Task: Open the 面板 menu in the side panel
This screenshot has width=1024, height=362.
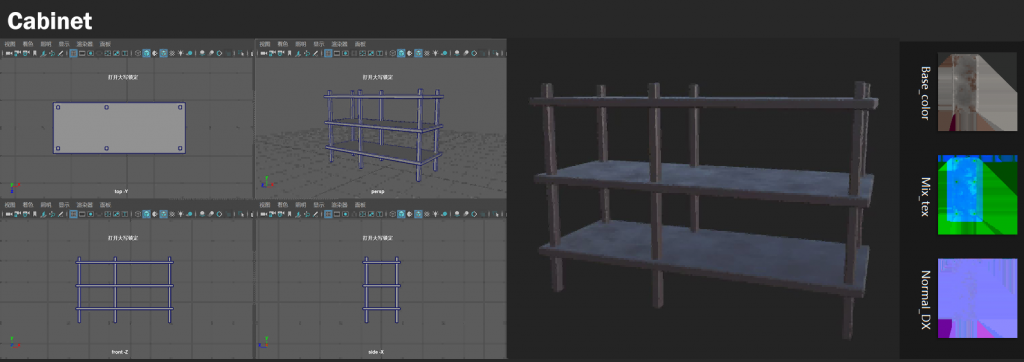Action: (360, 205)
